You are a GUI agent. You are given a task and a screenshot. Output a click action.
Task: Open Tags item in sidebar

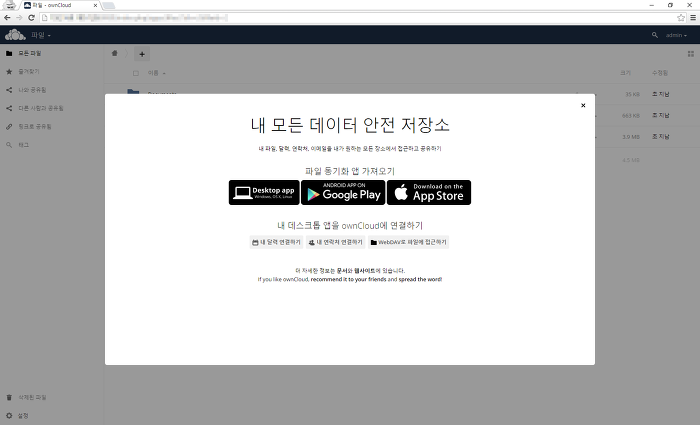tap(52, 145)
